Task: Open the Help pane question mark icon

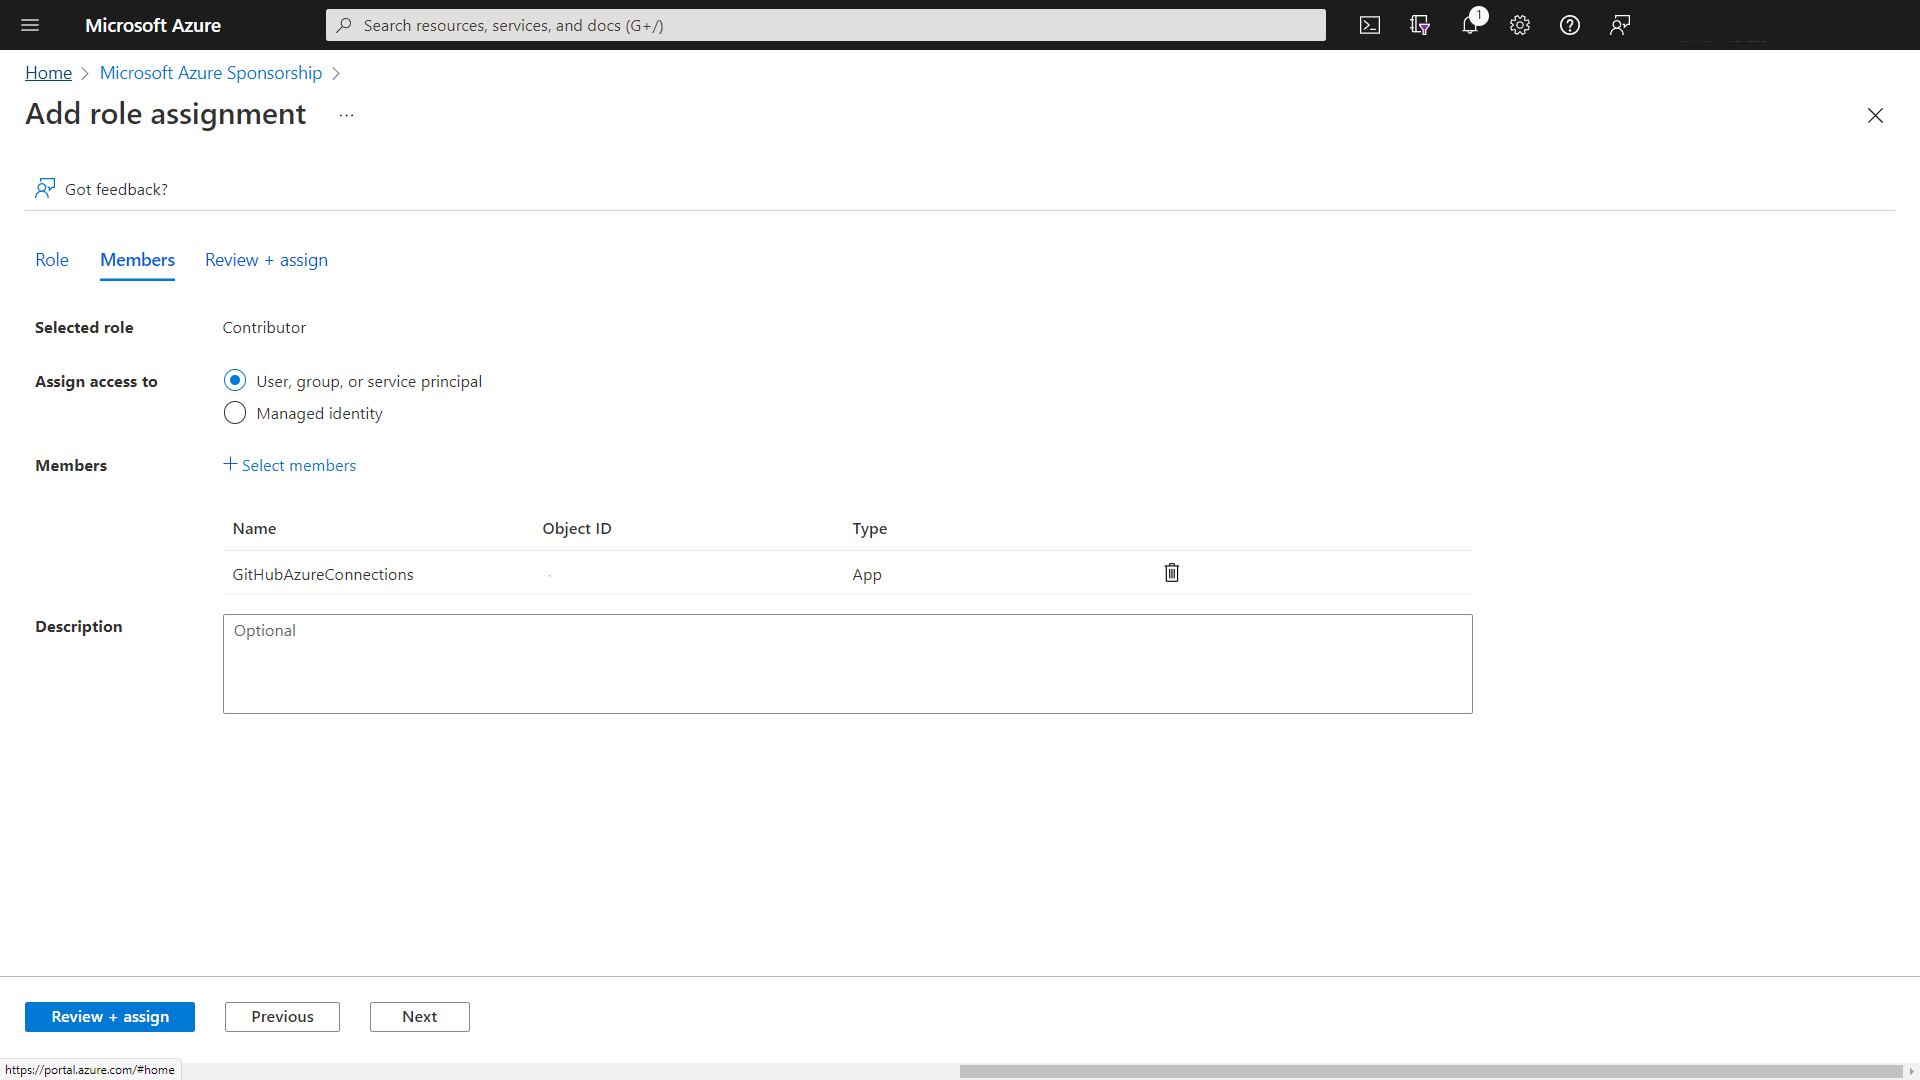Action: (x=1569, y=25)
